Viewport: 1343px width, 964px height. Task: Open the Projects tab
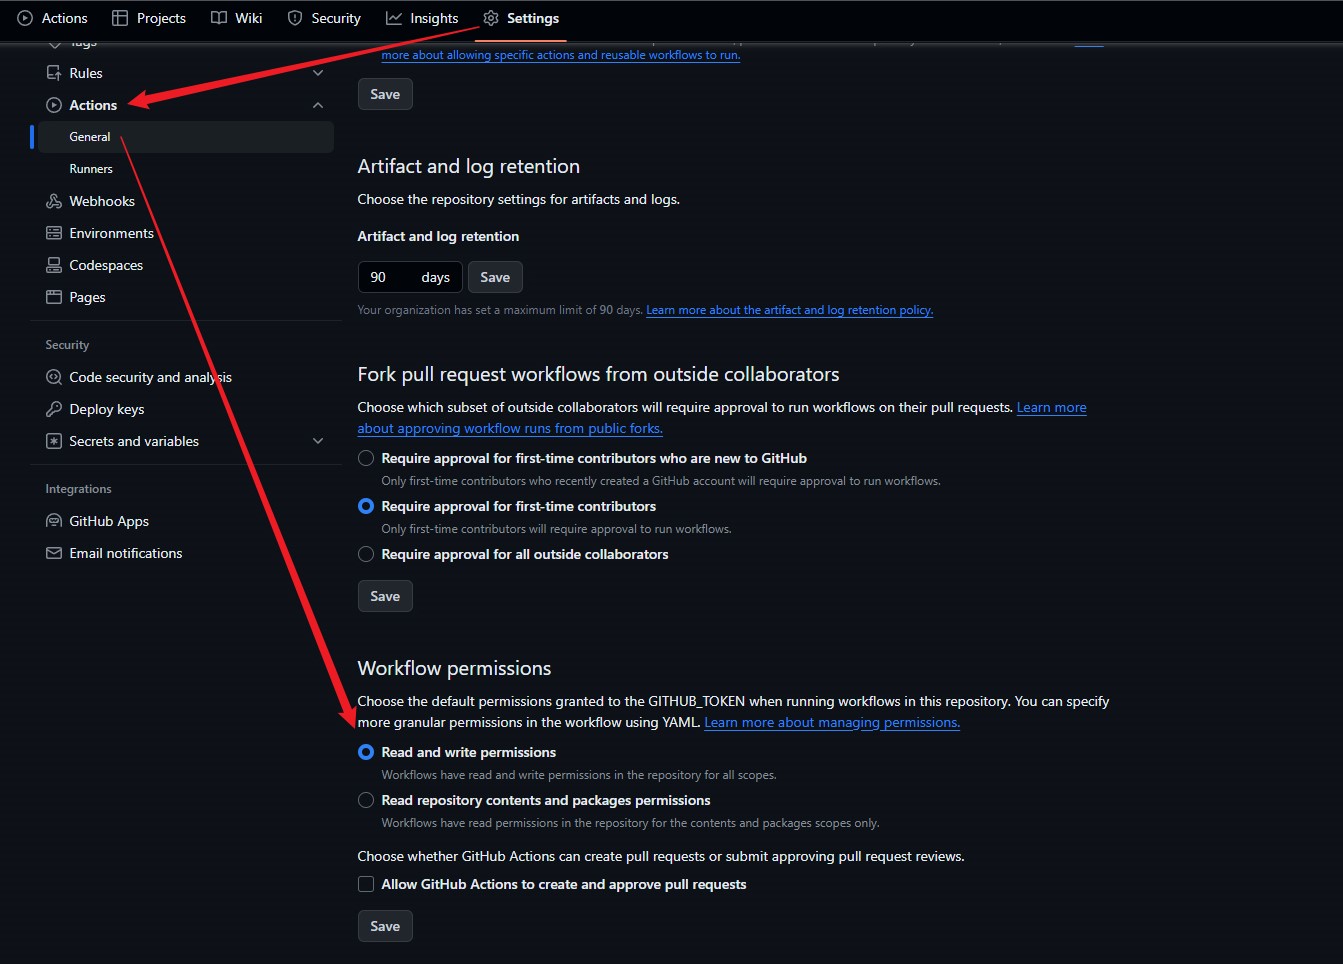149,18
